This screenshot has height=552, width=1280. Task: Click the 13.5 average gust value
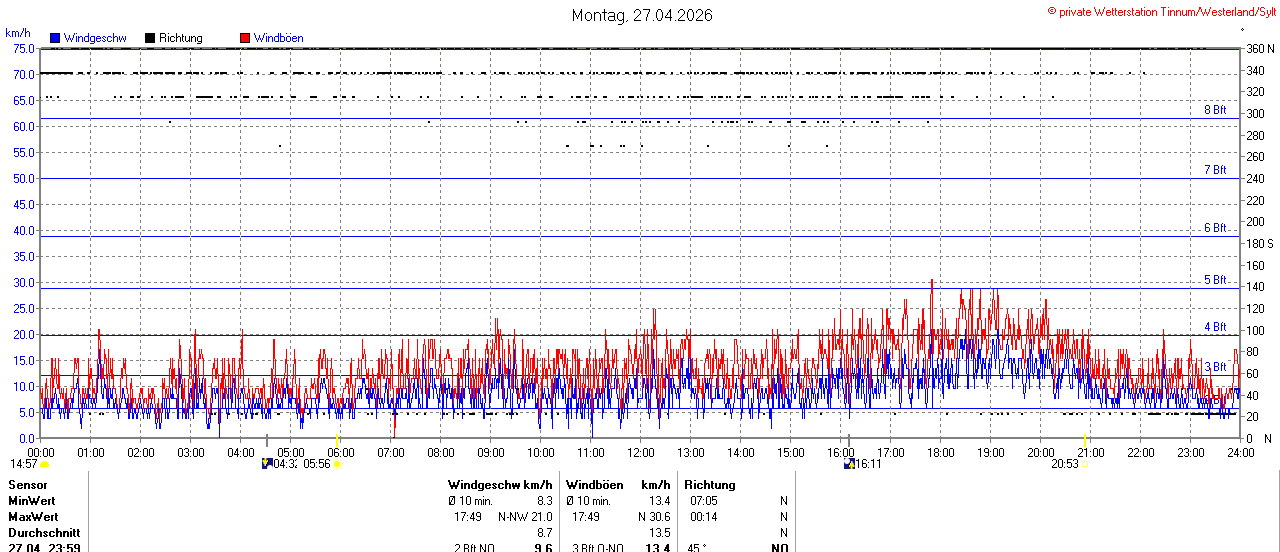659,533
